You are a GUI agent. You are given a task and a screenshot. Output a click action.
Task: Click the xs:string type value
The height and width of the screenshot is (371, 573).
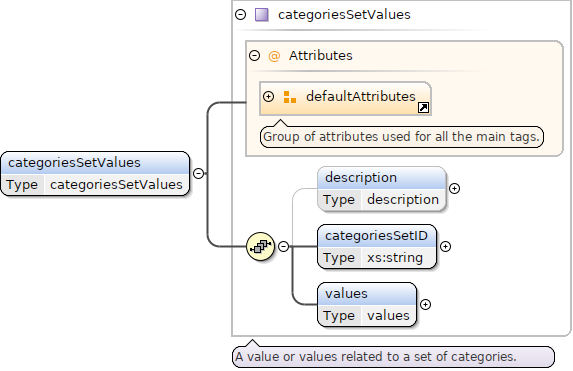(395, 258)
